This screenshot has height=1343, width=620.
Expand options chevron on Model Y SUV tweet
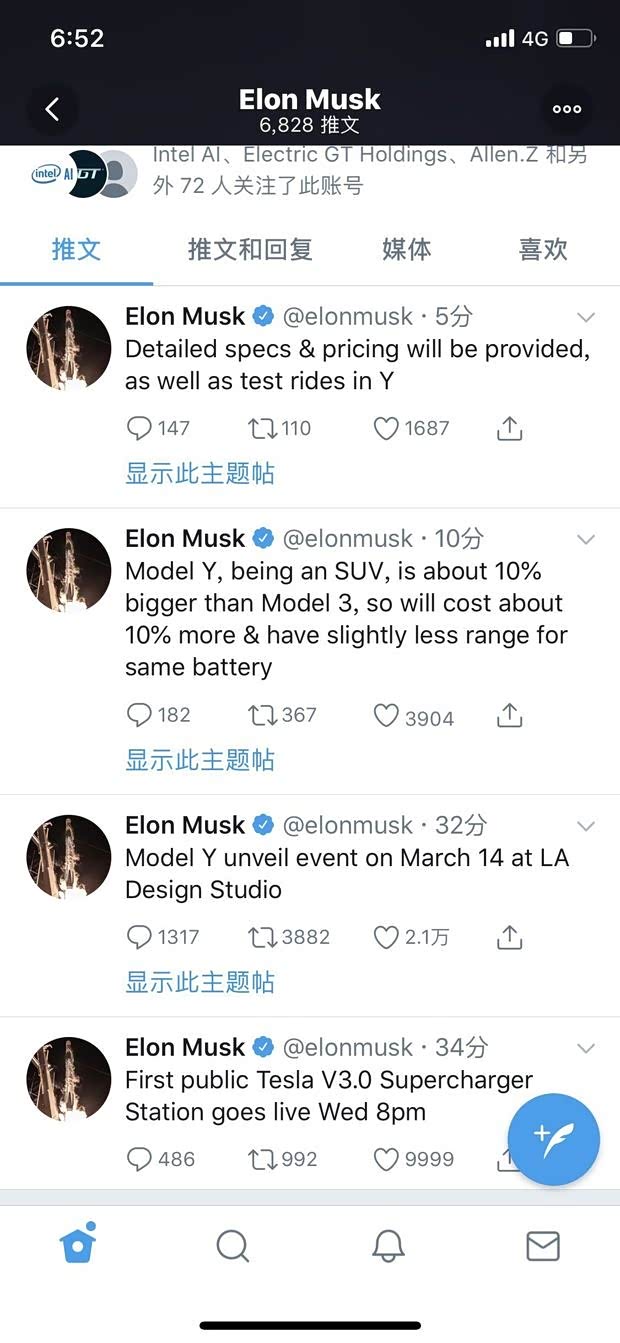point(586,540)
